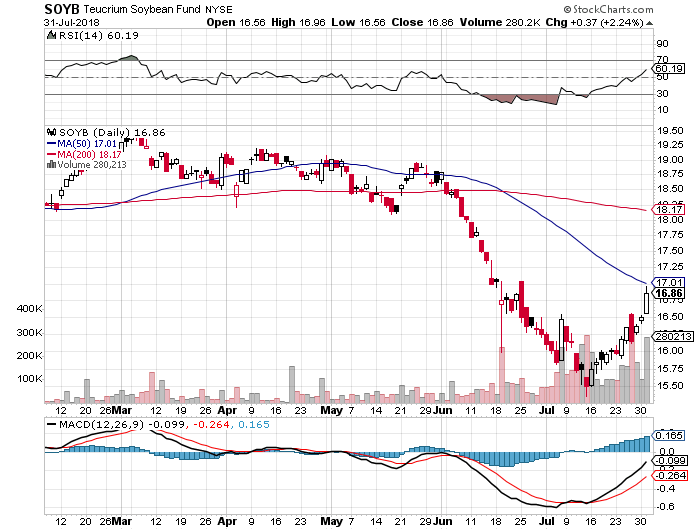Click the 60.19 RSI value tag
Viewport: 700px width, 530px height.
pyautogui.click(x=669, y=69)
